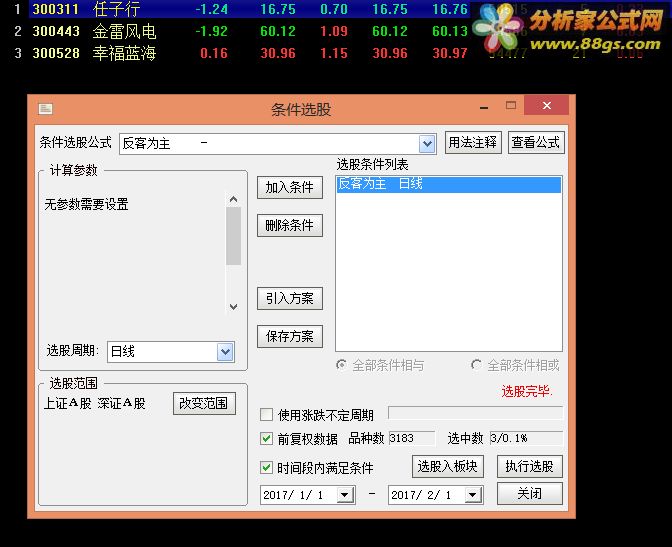Click the 选股入板块 button

coord(448,466)
